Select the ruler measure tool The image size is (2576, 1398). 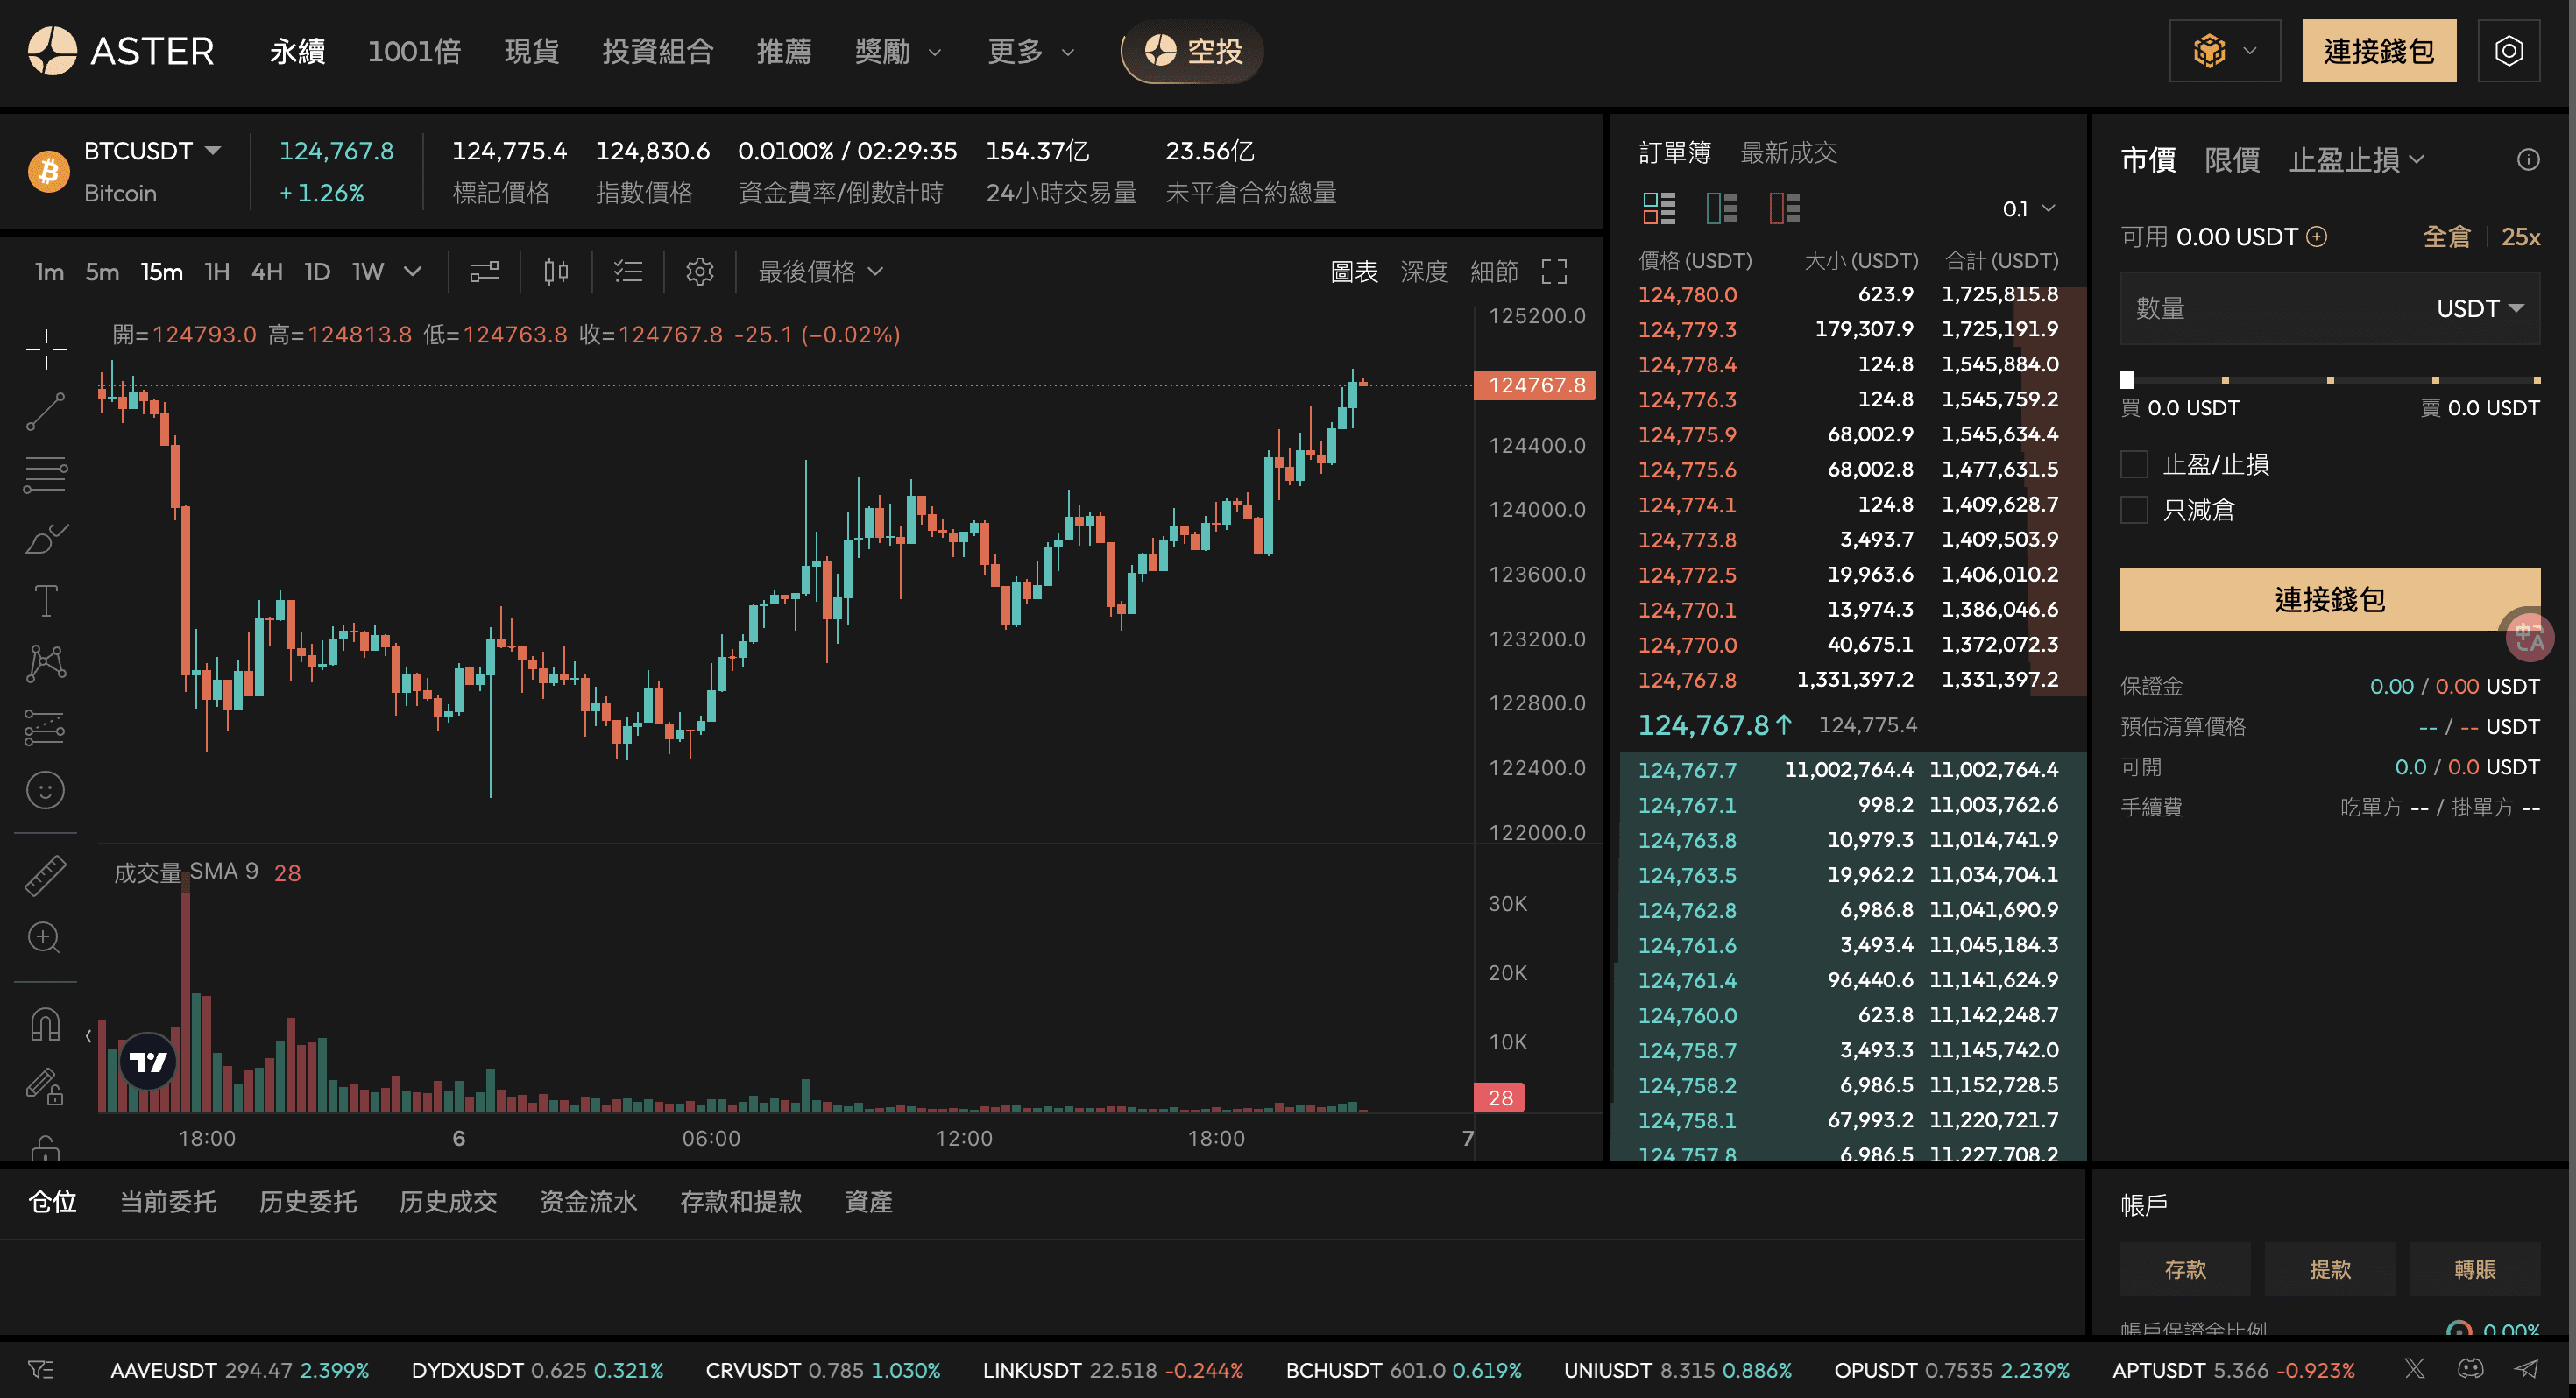(46, 875)
